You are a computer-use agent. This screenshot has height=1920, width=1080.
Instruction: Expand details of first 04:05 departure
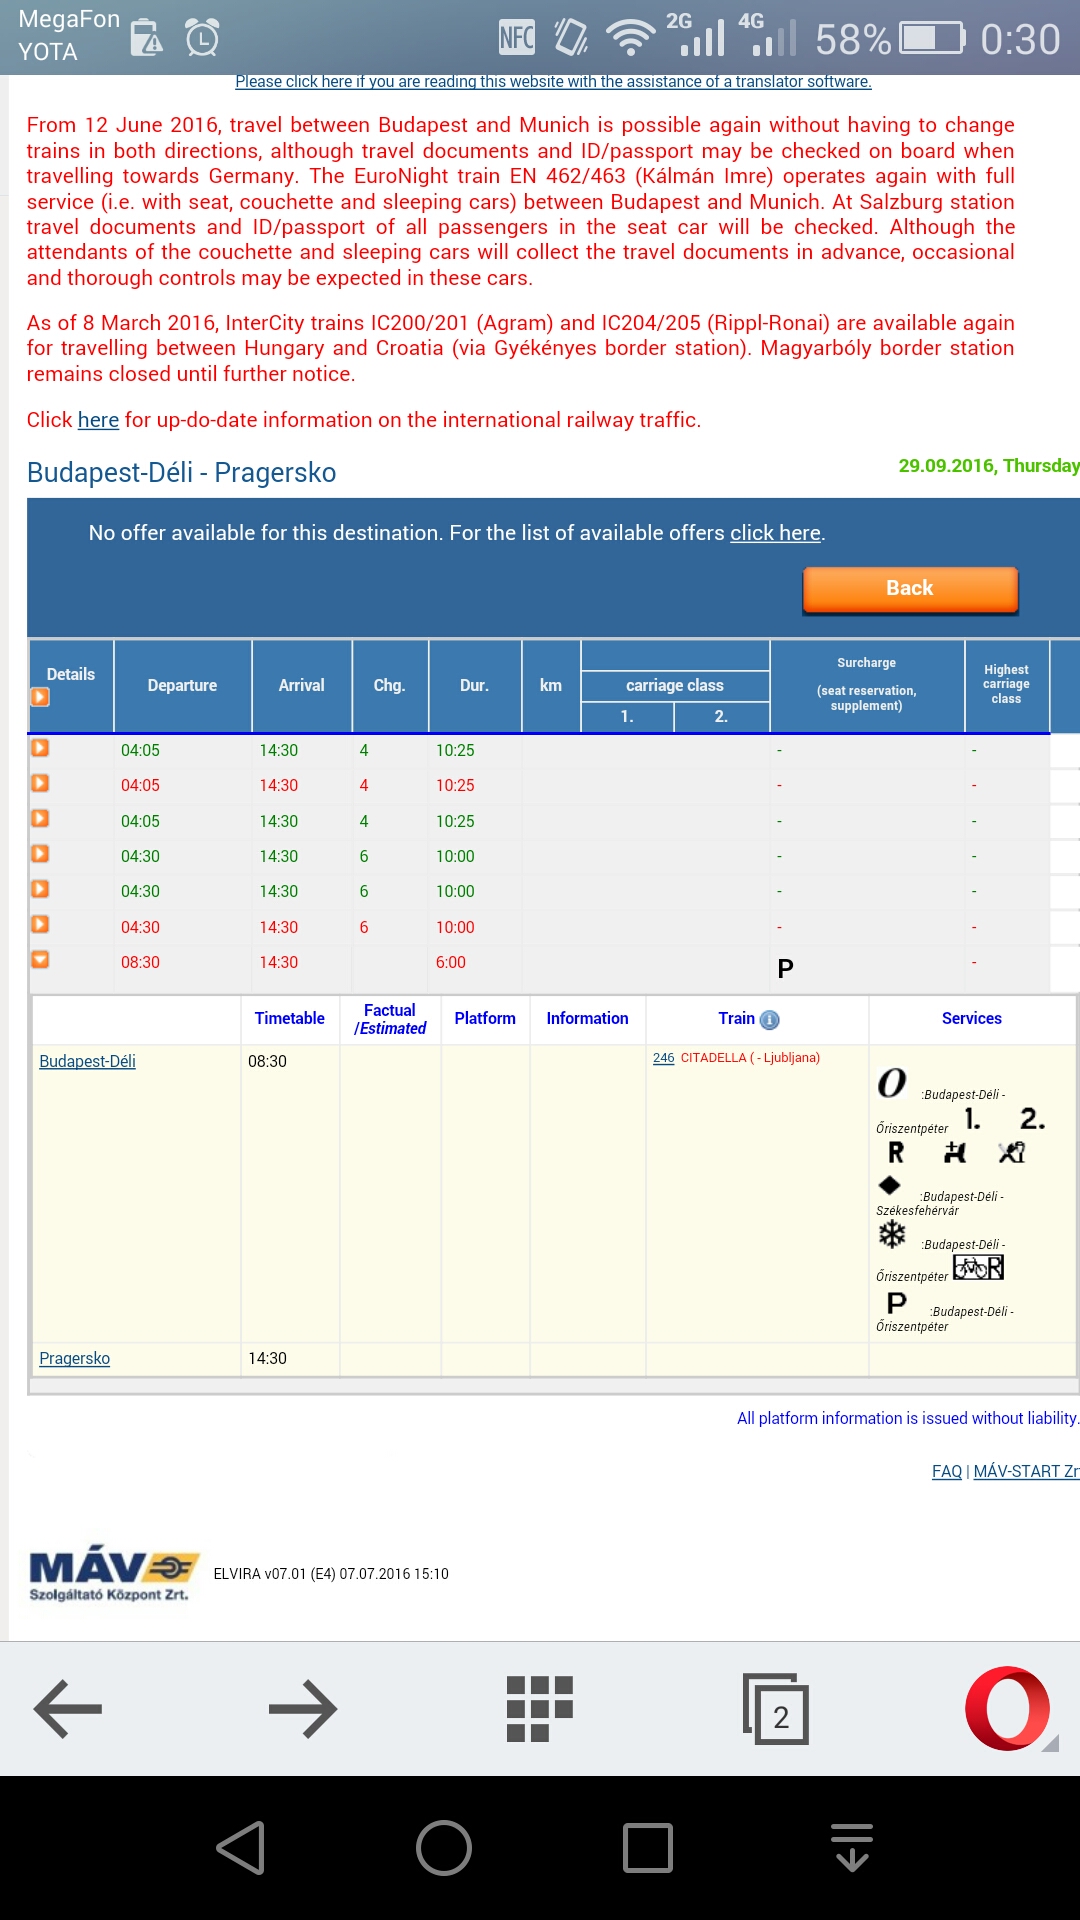(40, 748)
